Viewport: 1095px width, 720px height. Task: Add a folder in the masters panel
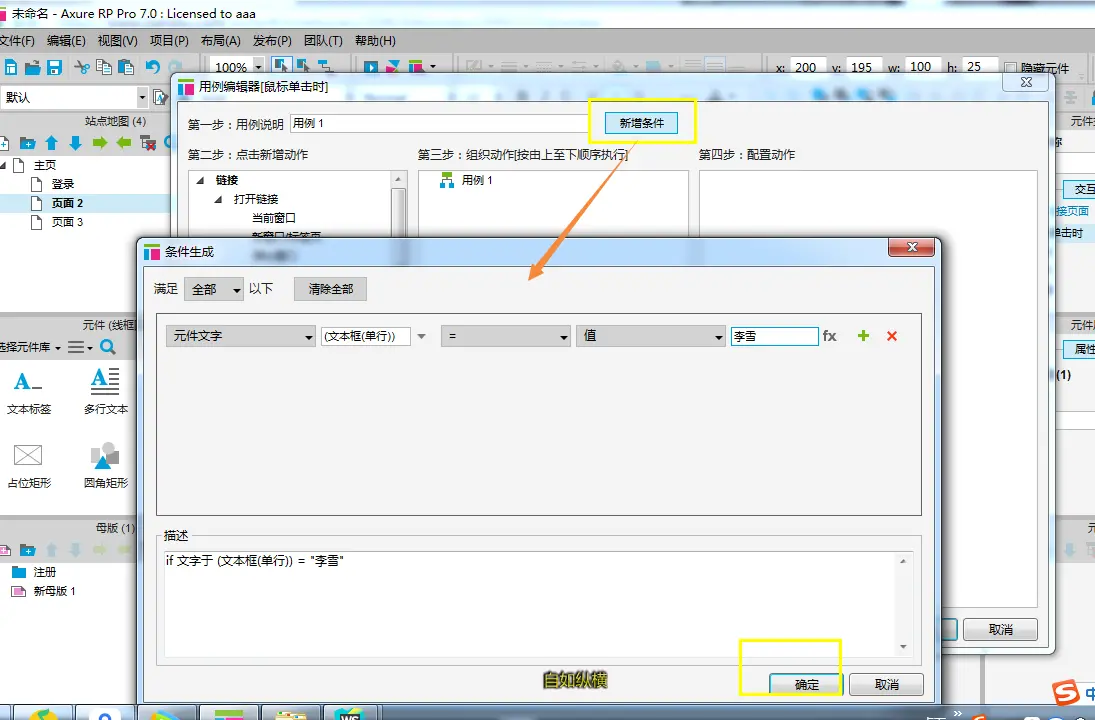tap(27, 550)
